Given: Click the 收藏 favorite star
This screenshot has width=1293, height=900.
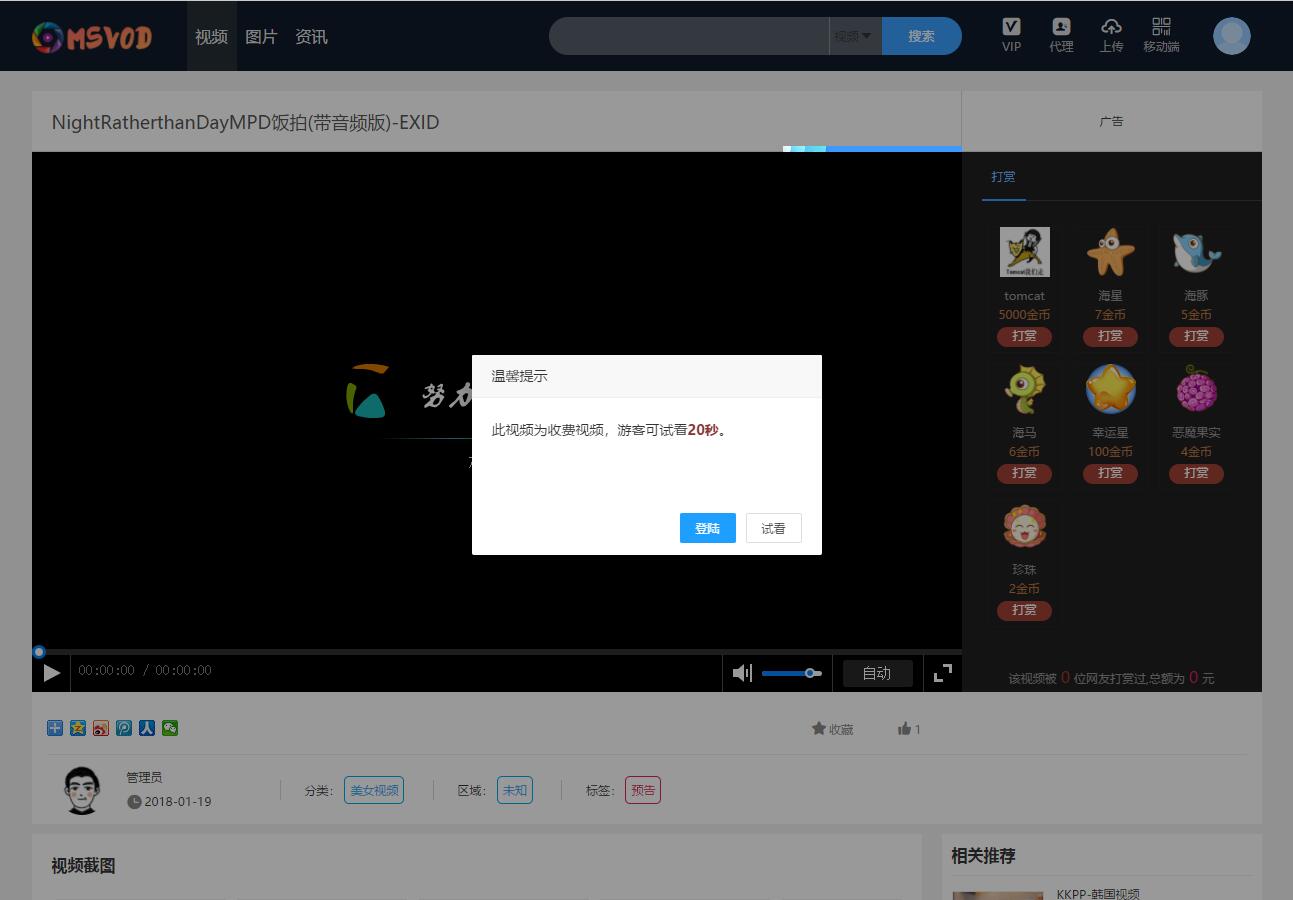Looking at the screenshot, I should pos(832,729).
